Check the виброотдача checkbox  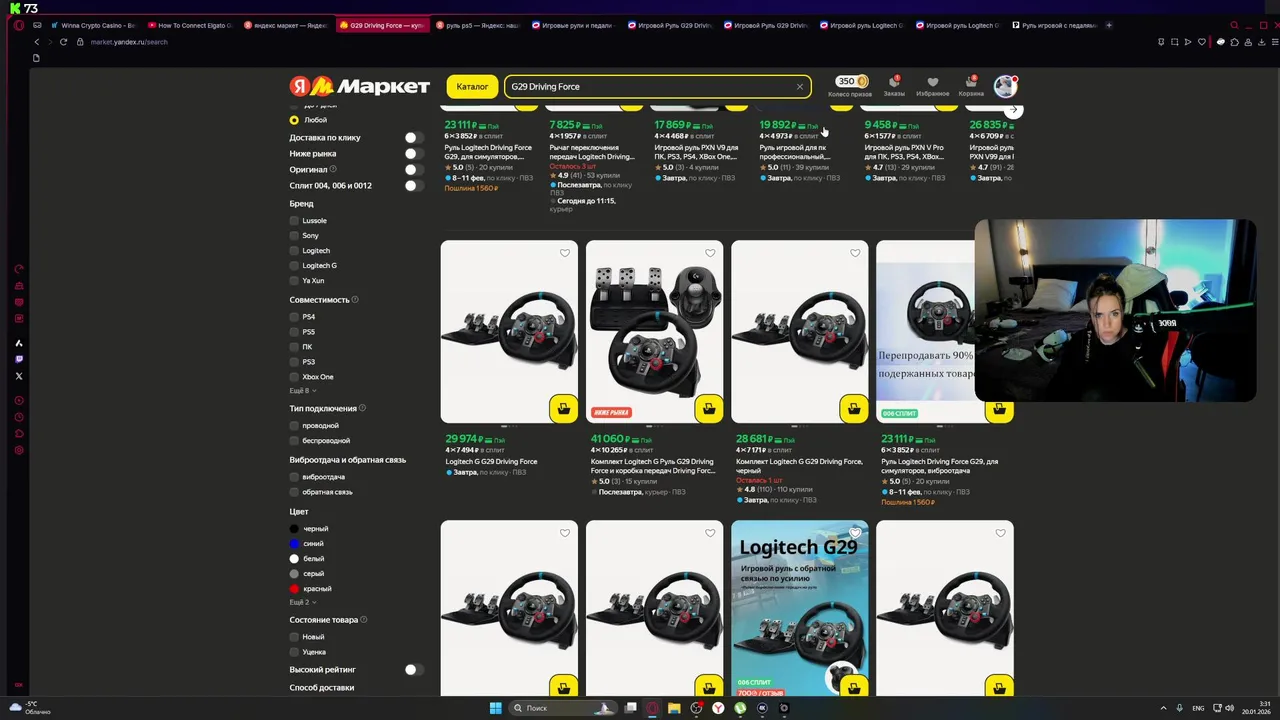point(294,477)
